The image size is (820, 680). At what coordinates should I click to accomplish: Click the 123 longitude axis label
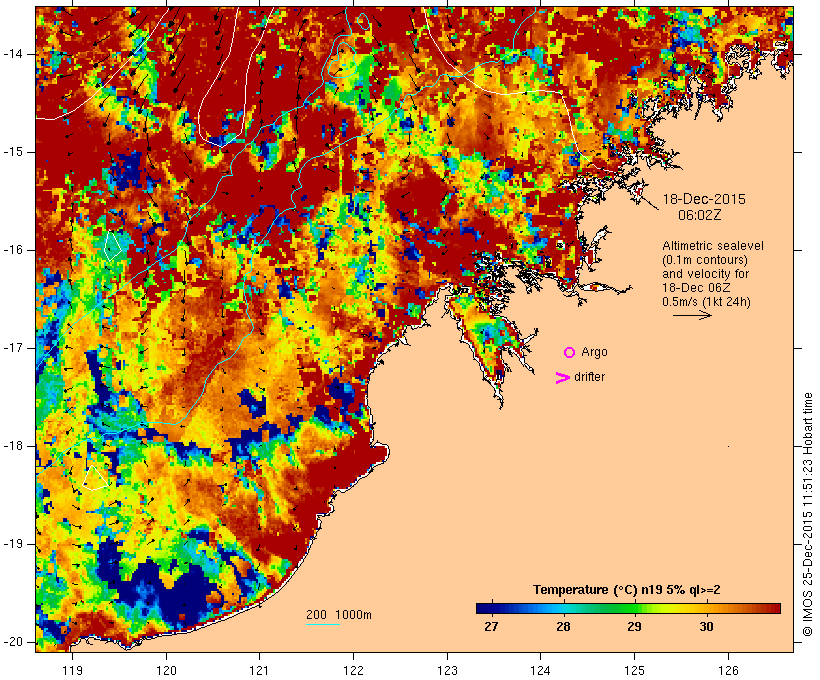pos(447,671)
